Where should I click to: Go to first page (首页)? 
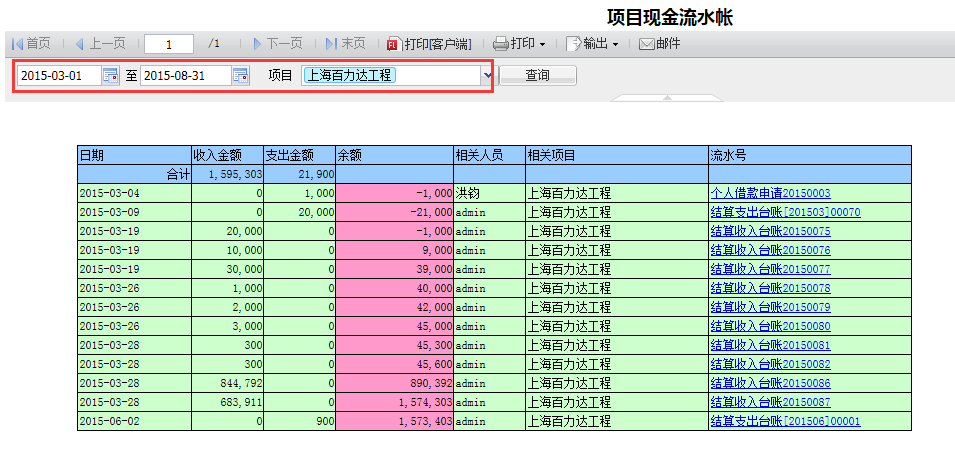[31, 44]
